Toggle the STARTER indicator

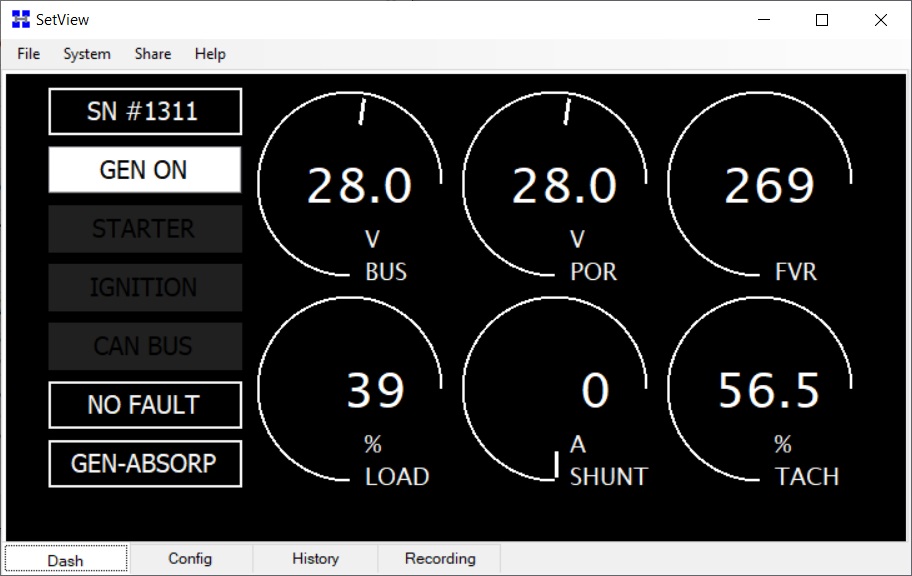[x=145, y=229]
